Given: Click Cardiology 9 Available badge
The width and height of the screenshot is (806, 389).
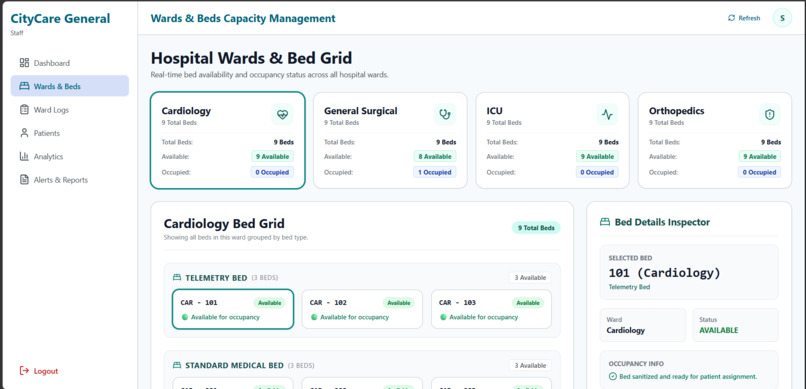Looking at the screenshot, I should [x=272, y=156].
